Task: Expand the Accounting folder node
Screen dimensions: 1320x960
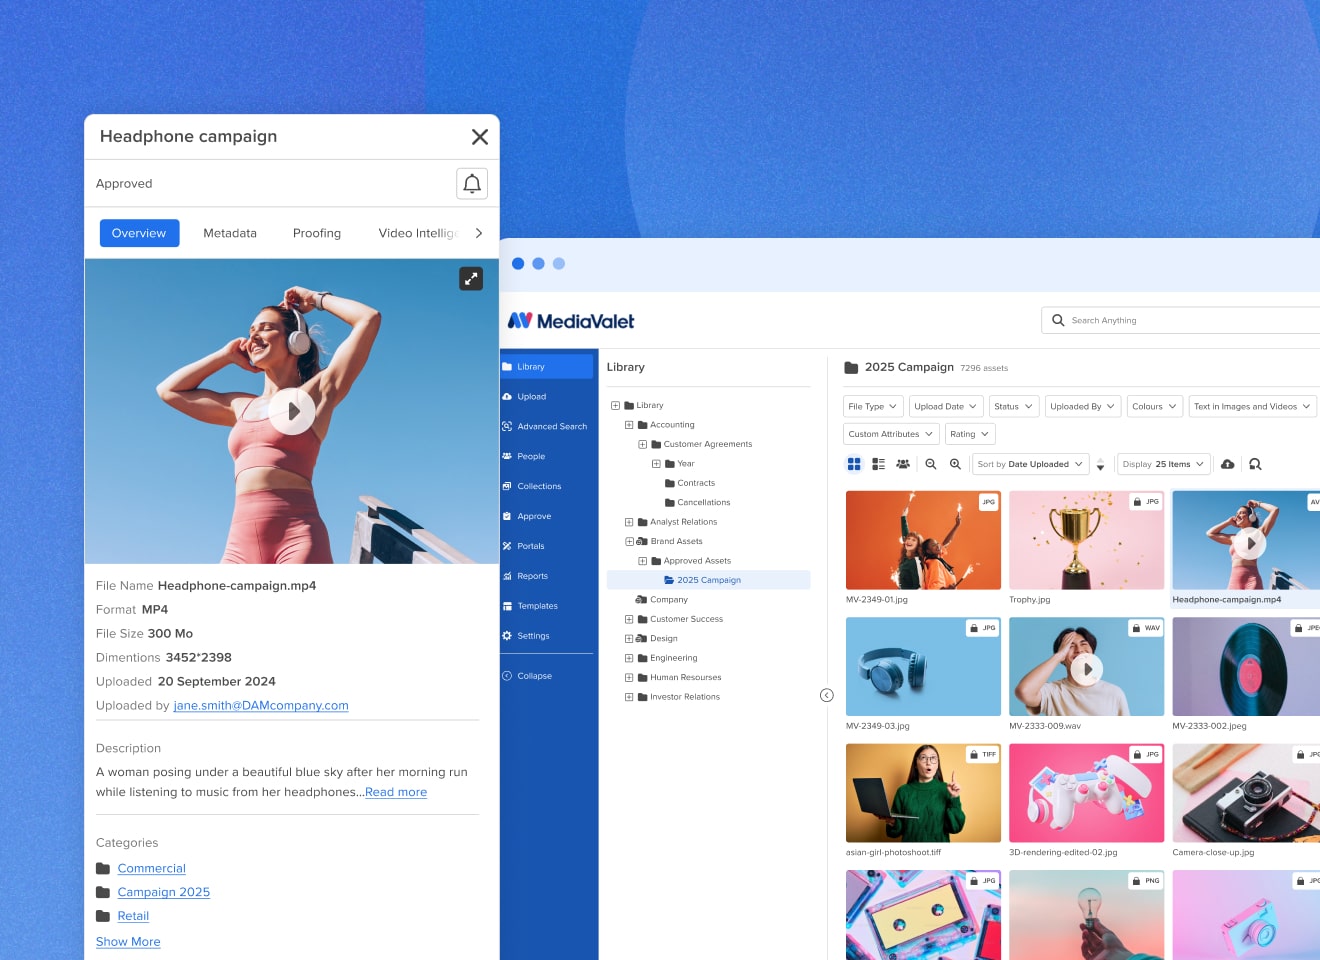Action: (629, 425)
